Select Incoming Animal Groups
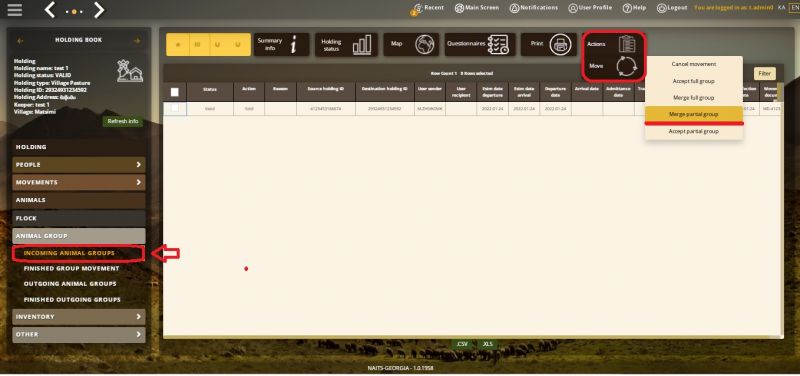The image size is (800, 376). [x=79, y=253]
